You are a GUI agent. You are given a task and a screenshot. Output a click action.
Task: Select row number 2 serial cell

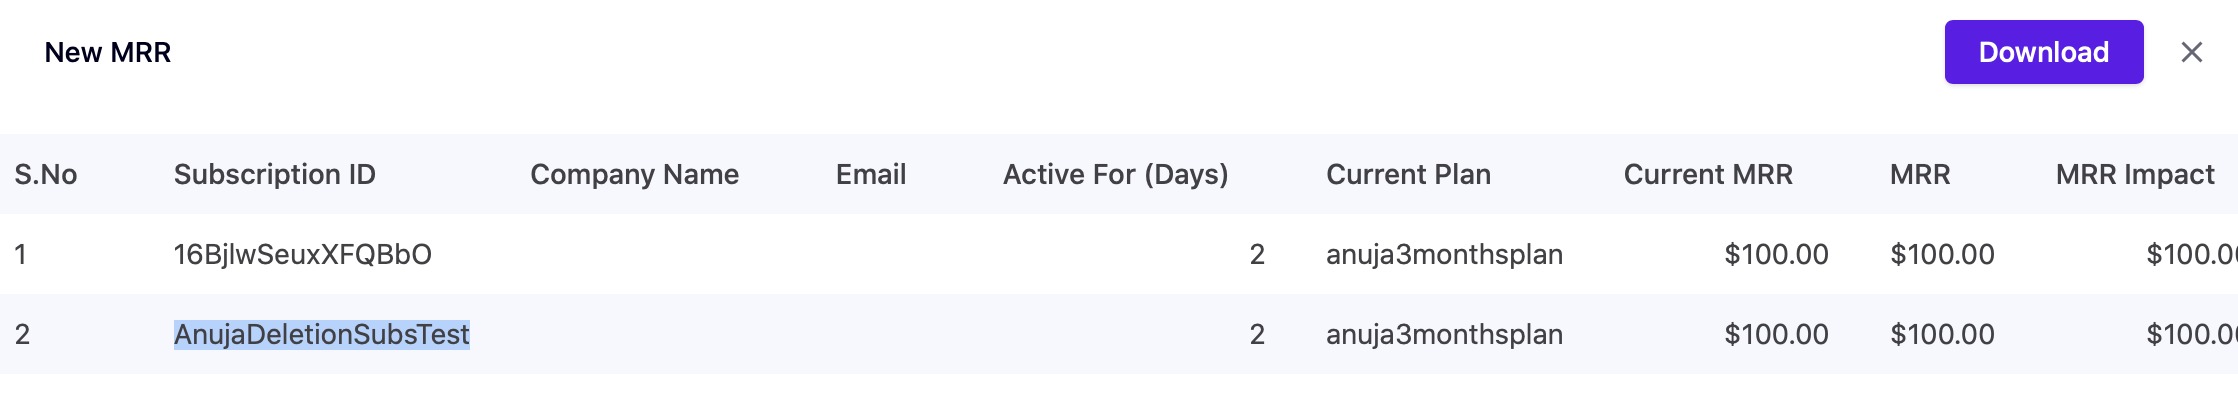[x=22, y=334]
